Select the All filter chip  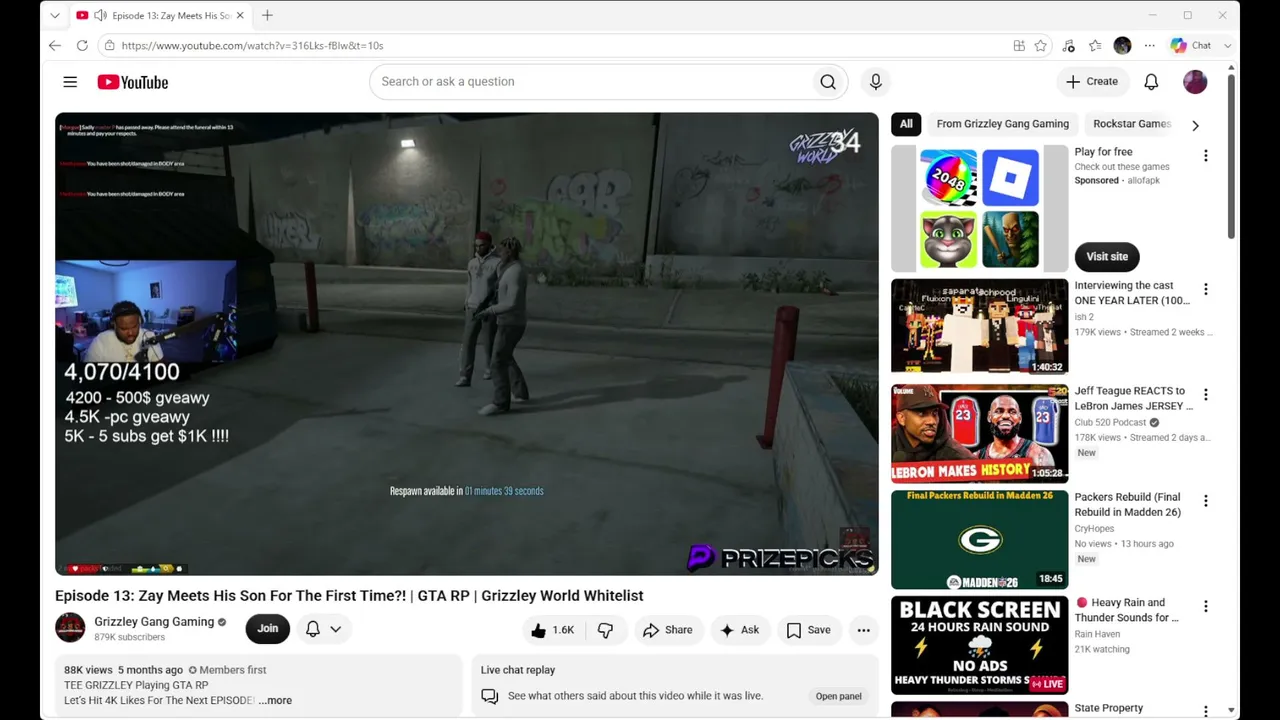(906, 124)
